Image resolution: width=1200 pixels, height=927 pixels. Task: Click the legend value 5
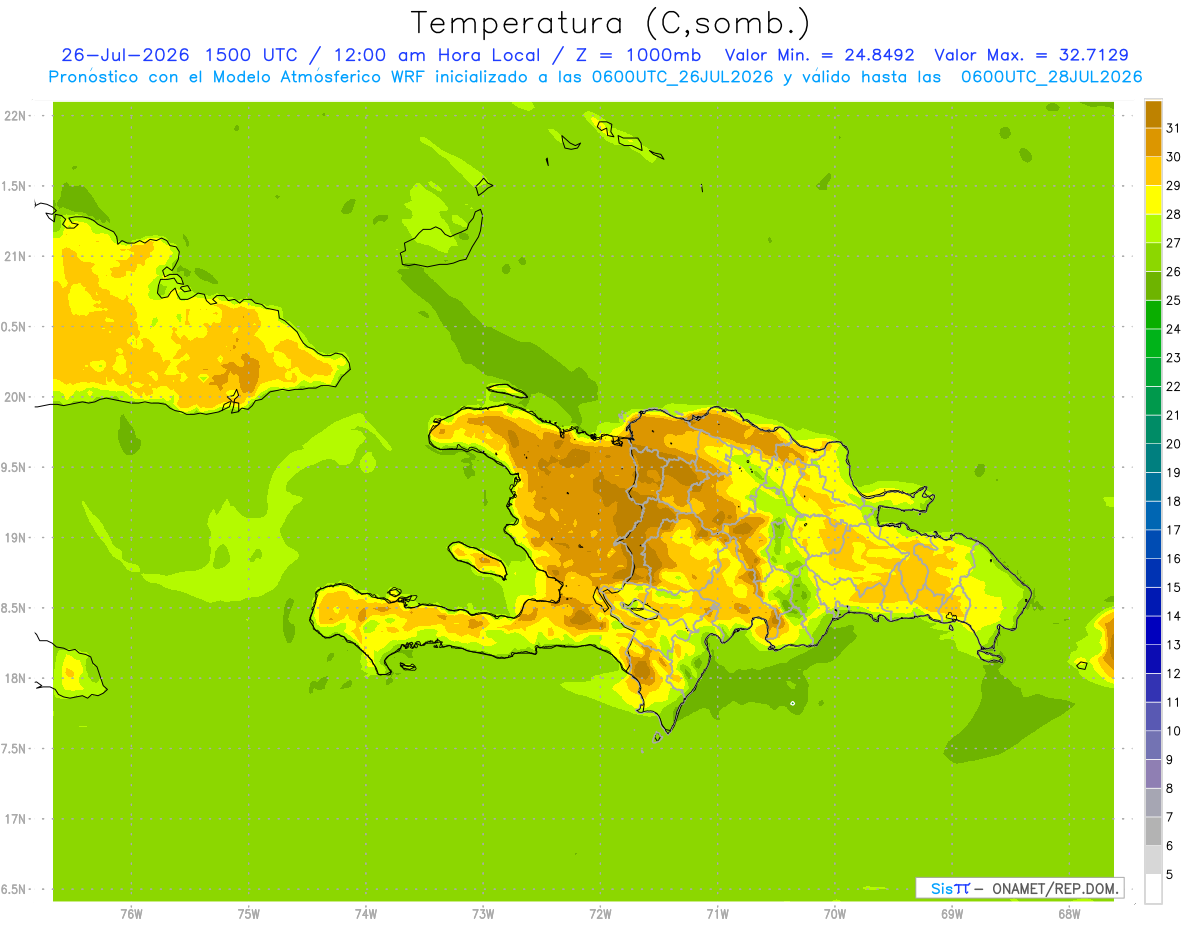pyautogui.click(x=1170, y=874)
